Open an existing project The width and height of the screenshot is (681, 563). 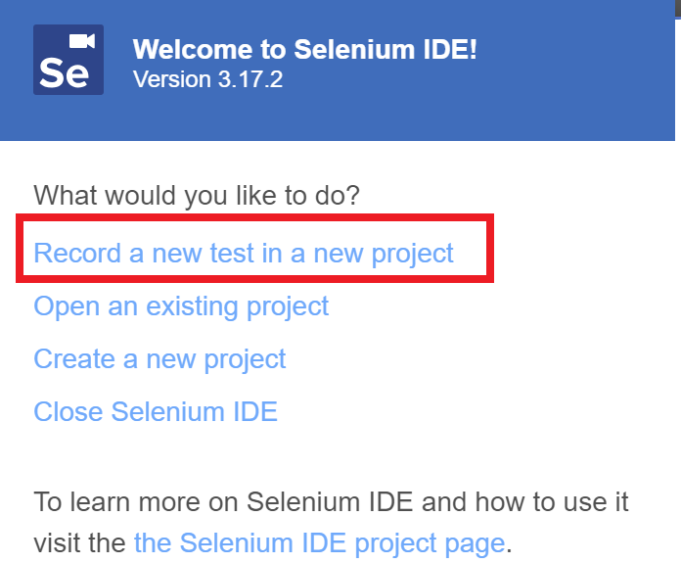[x=181, y=307]
